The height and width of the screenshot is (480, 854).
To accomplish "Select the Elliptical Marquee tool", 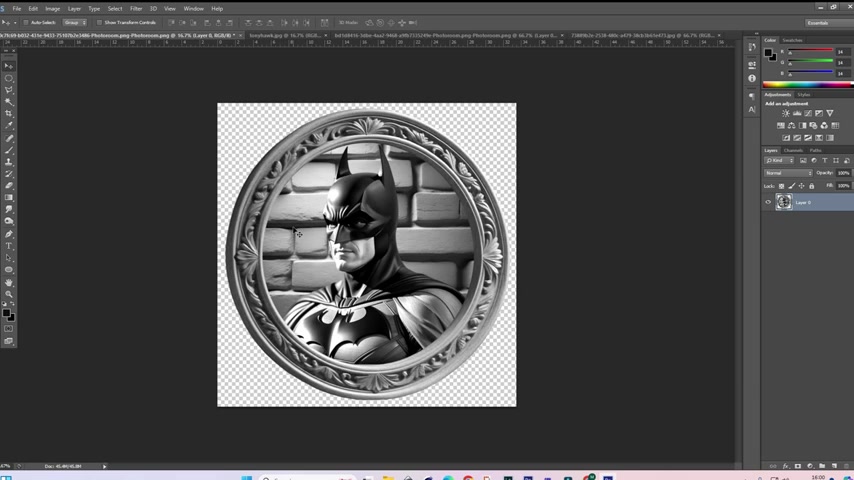I will (9, 78).
